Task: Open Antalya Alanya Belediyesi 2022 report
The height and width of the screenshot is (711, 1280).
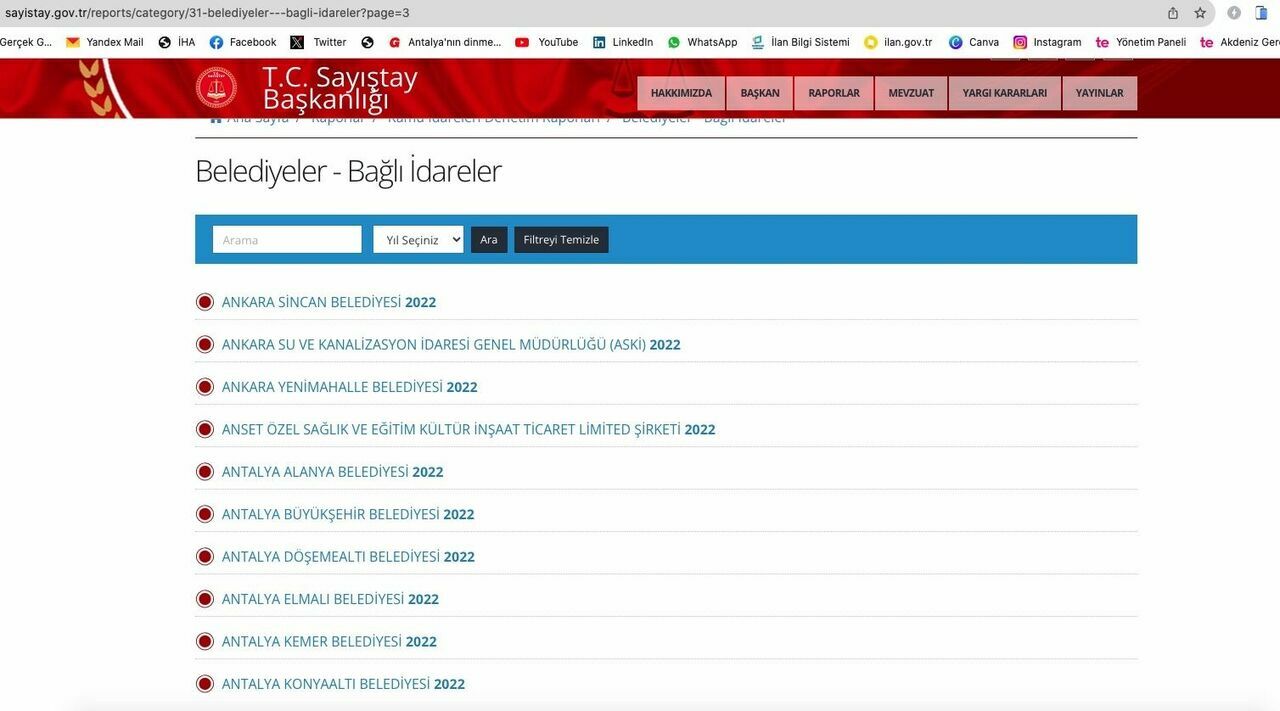Action: 333,472
